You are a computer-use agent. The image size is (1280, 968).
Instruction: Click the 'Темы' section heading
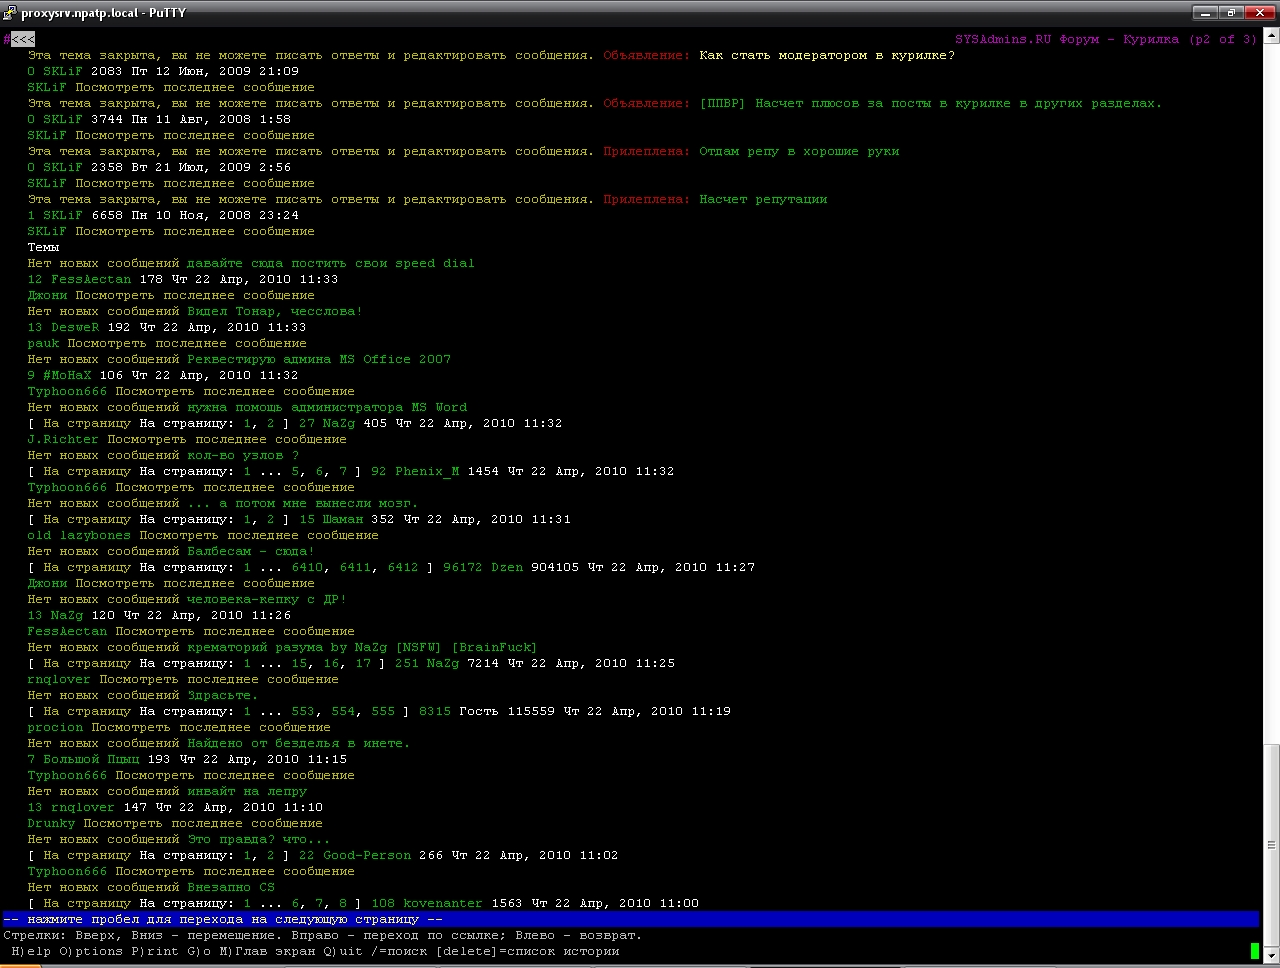click(43, 247)
